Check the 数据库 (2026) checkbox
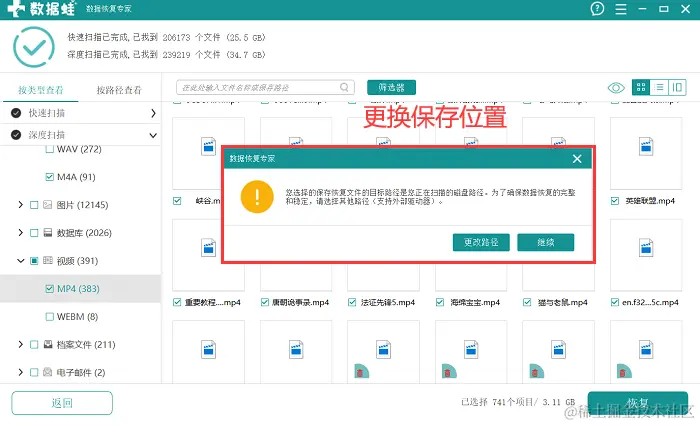 (34, 233)
